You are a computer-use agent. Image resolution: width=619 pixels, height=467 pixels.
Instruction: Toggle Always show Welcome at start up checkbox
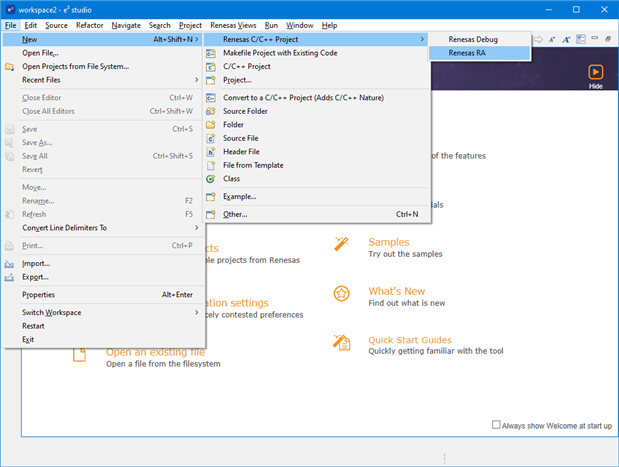(496, 424)
